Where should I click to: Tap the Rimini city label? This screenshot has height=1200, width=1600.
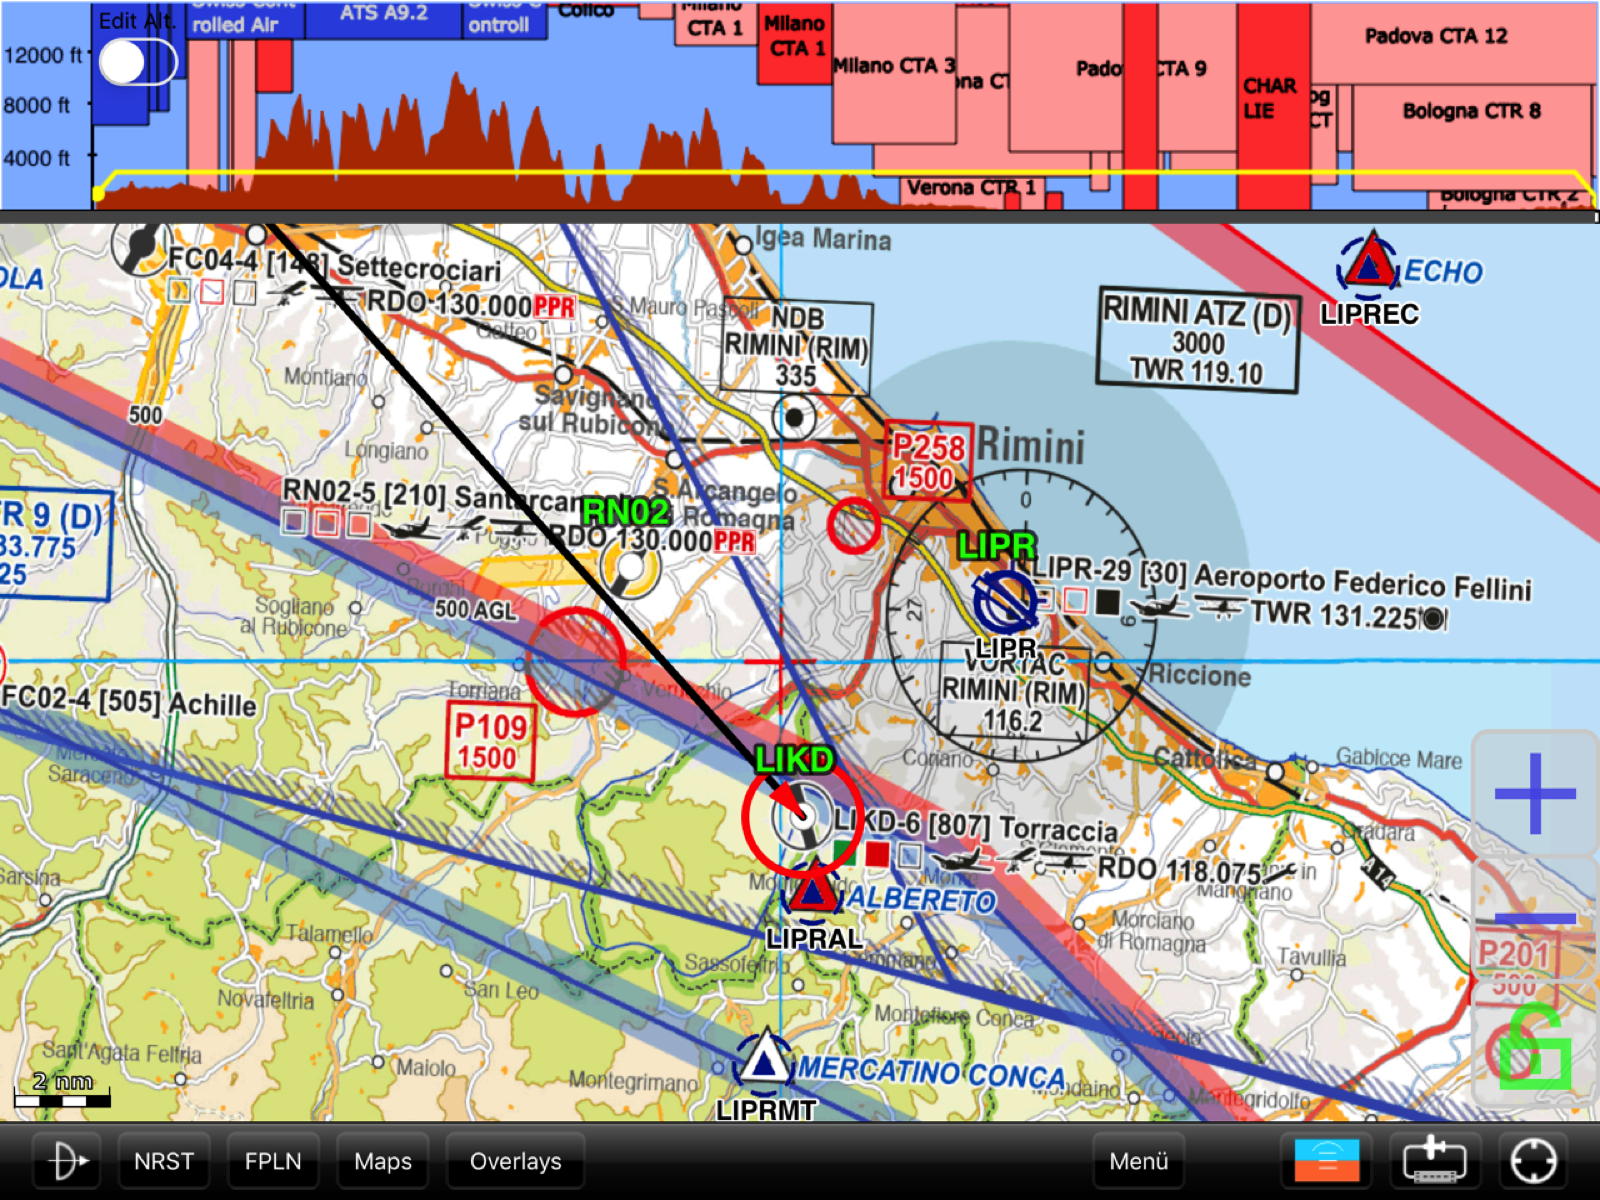coord(1031,446)
